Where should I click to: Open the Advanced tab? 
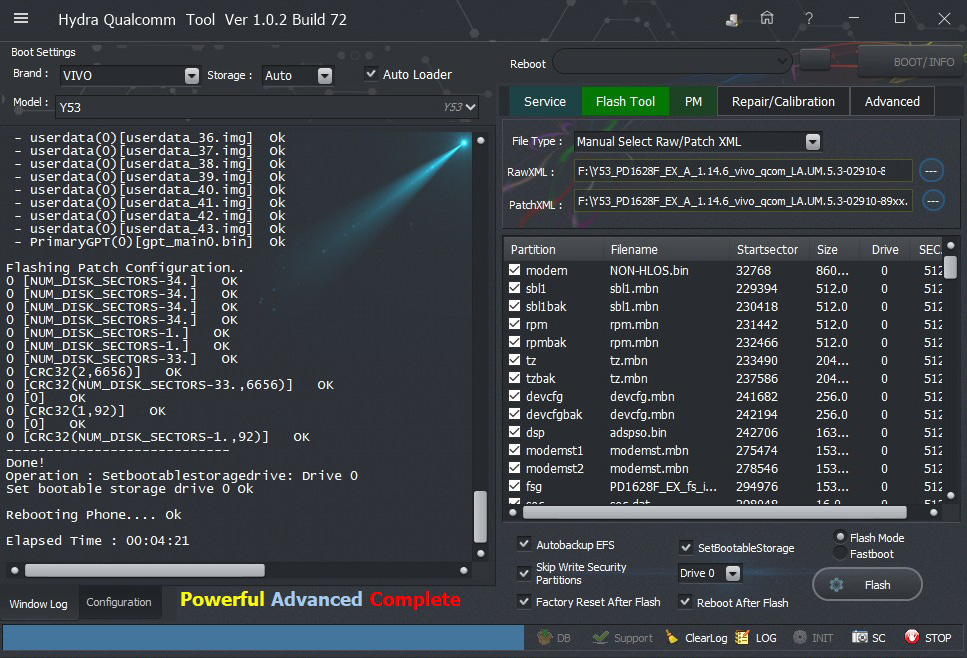tap(892, 101)
